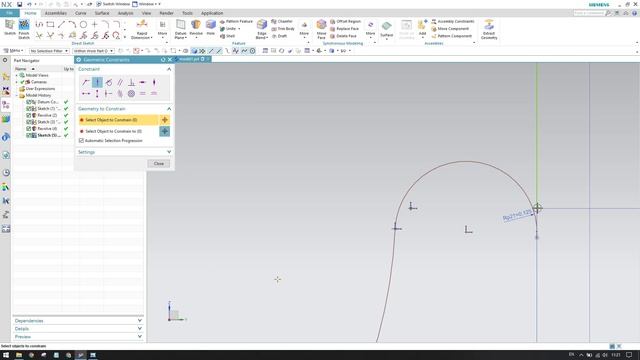Select the Circle sketch tool
Screen dimensions: 640x360
pyautogui.click(x=83, y=24)
